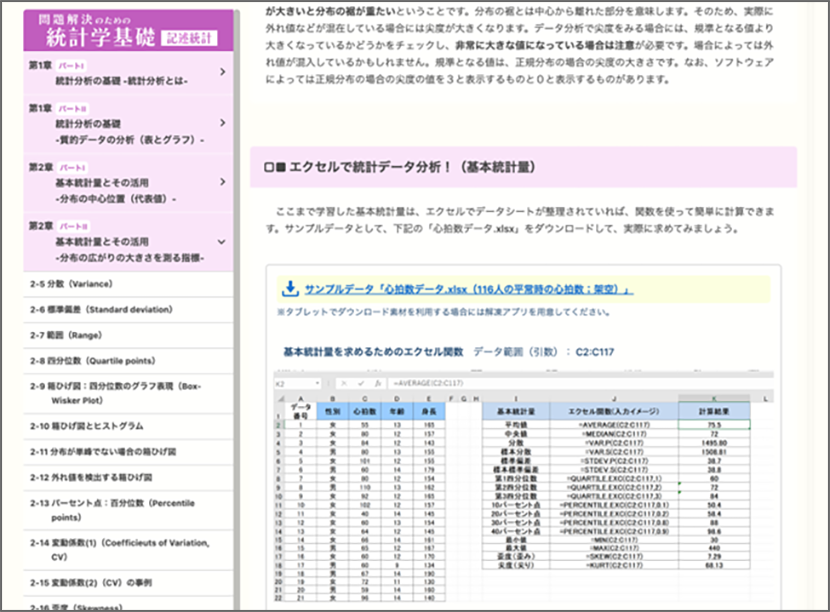Select the 最大値 row label cell
Screen dimensions: 830x612
516,548
